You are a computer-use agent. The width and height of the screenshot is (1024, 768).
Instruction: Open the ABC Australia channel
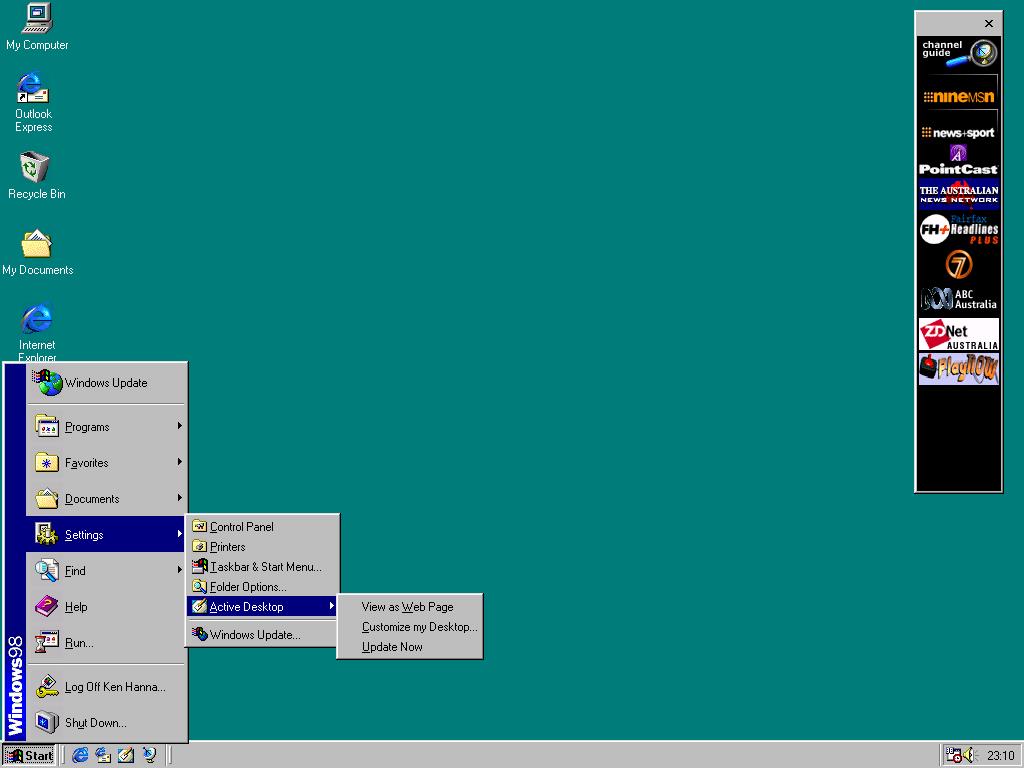coord(958,299)
